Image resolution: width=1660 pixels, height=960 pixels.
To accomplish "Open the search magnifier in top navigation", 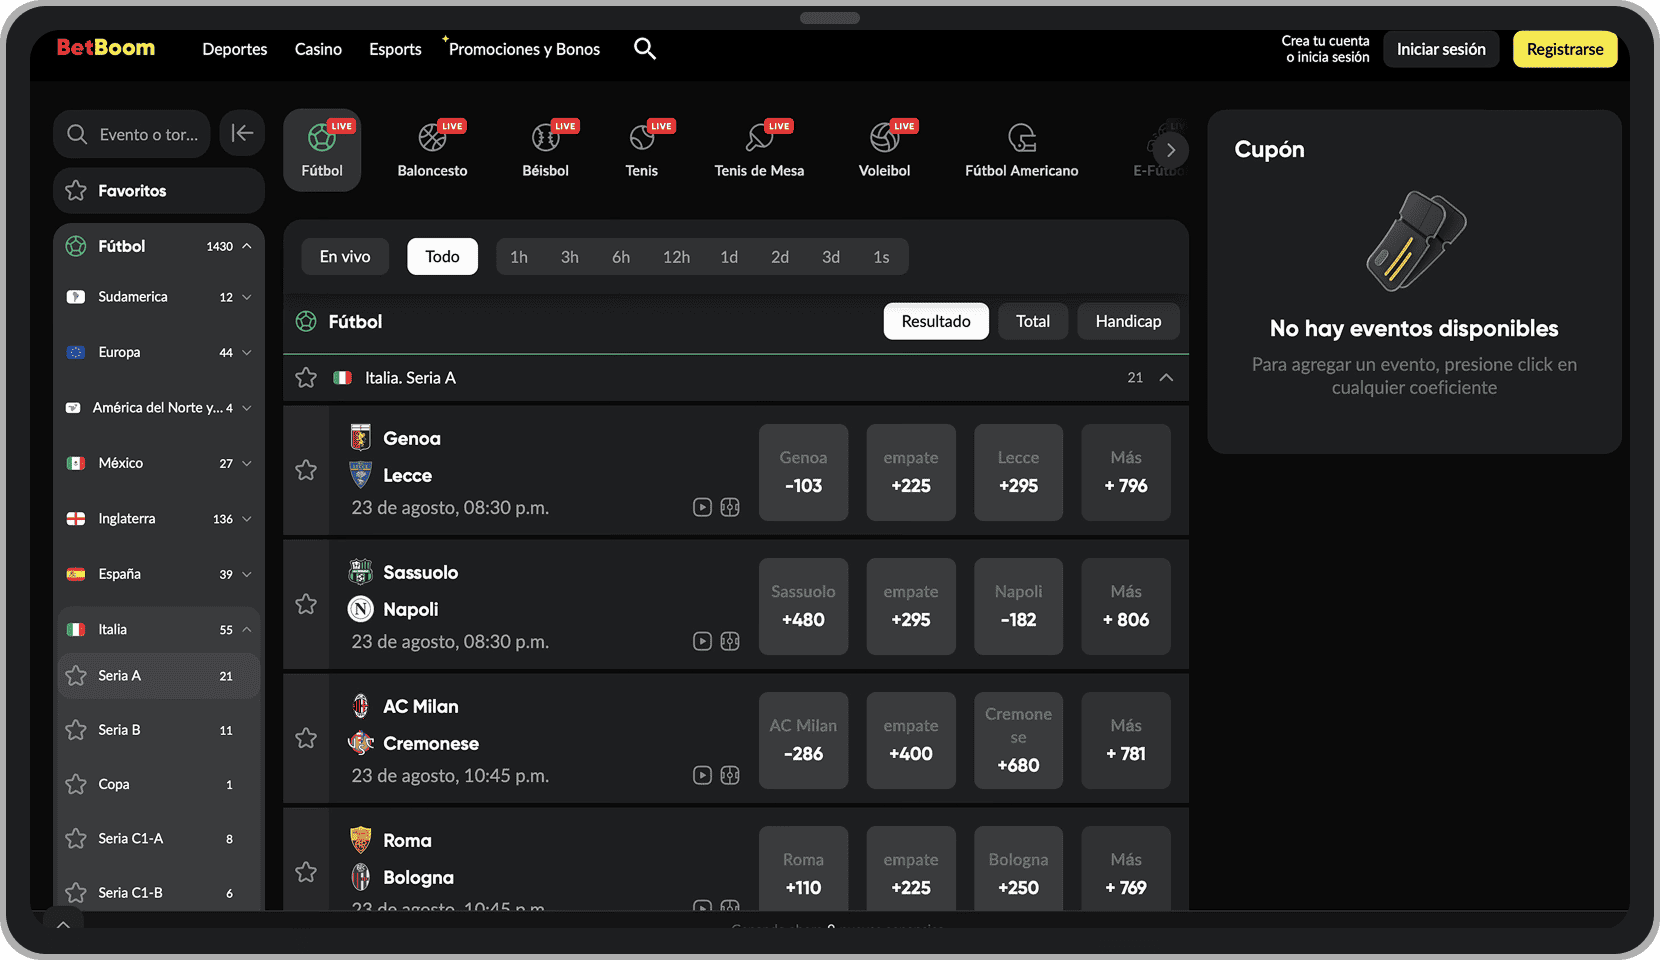I will pyautogui.click(x=645, y=49).
